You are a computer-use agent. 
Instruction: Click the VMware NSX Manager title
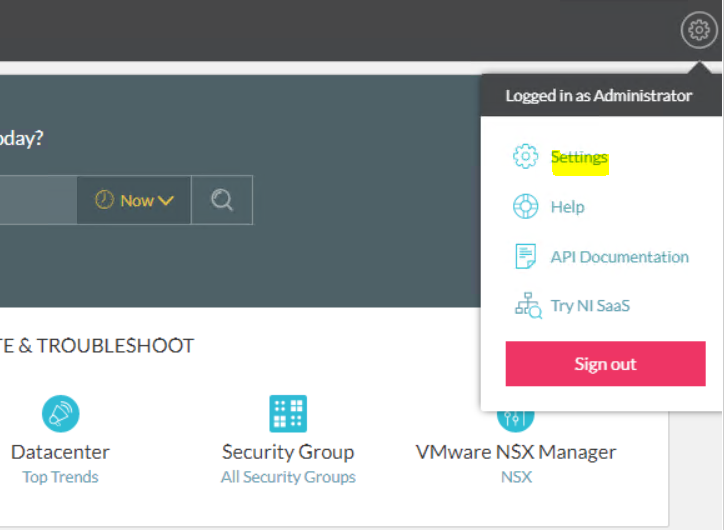(x=516, y=452)
